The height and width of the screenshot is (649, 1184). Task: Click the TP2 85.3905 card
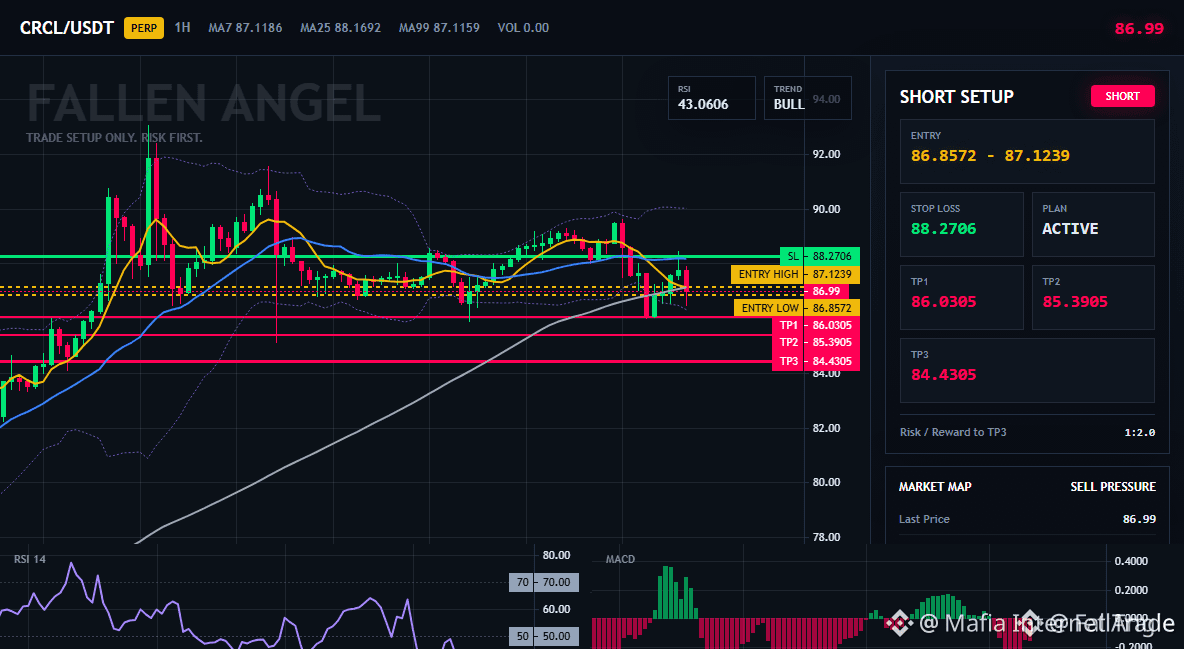(x=1093, y=297)
